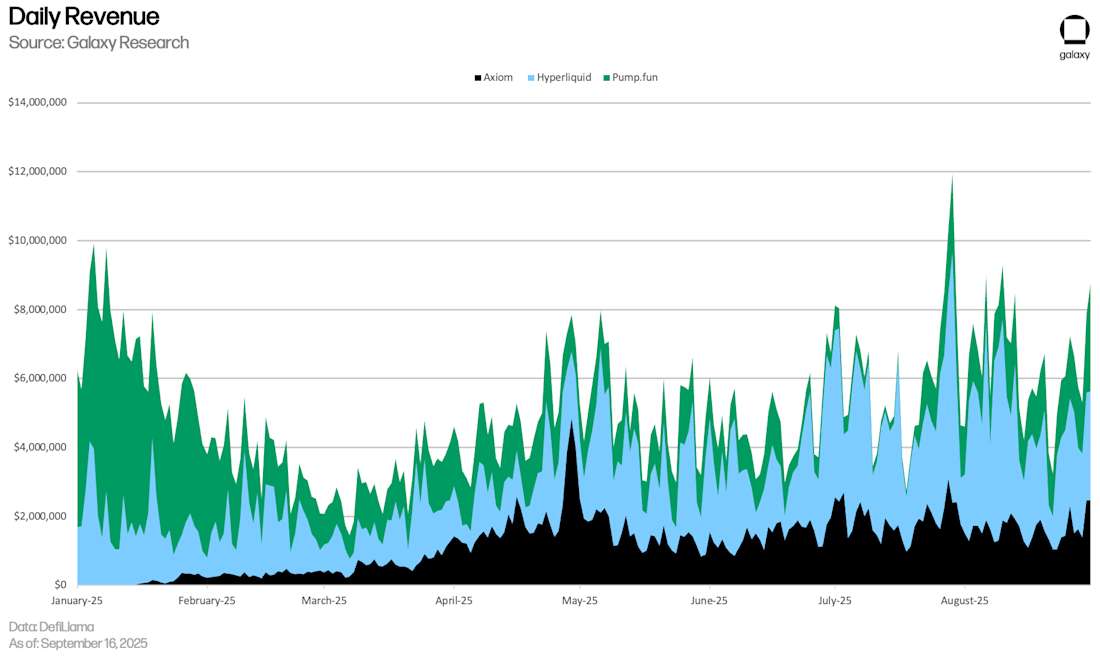Click the $0 y-axis label
Screen dimensions: 1100x658
[61, 584]
